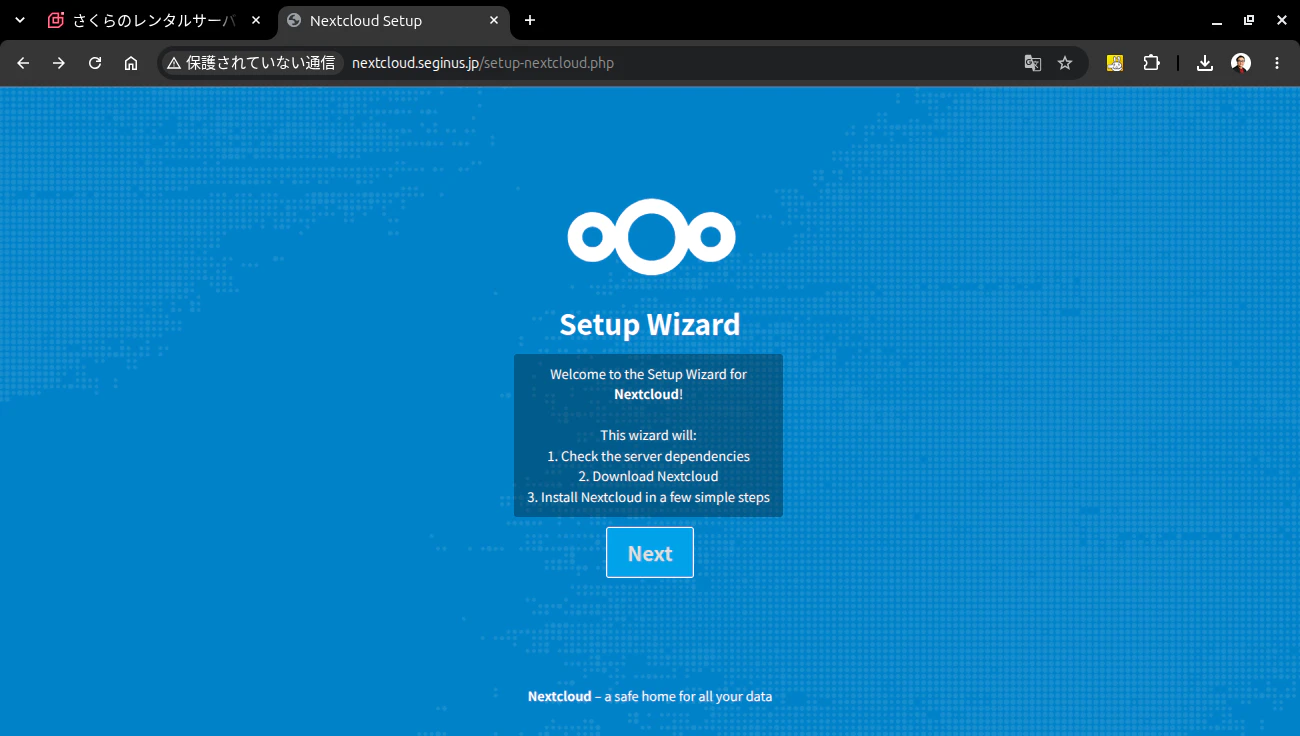Select the Nextcloud Setup tab

(x=395, y=20)
